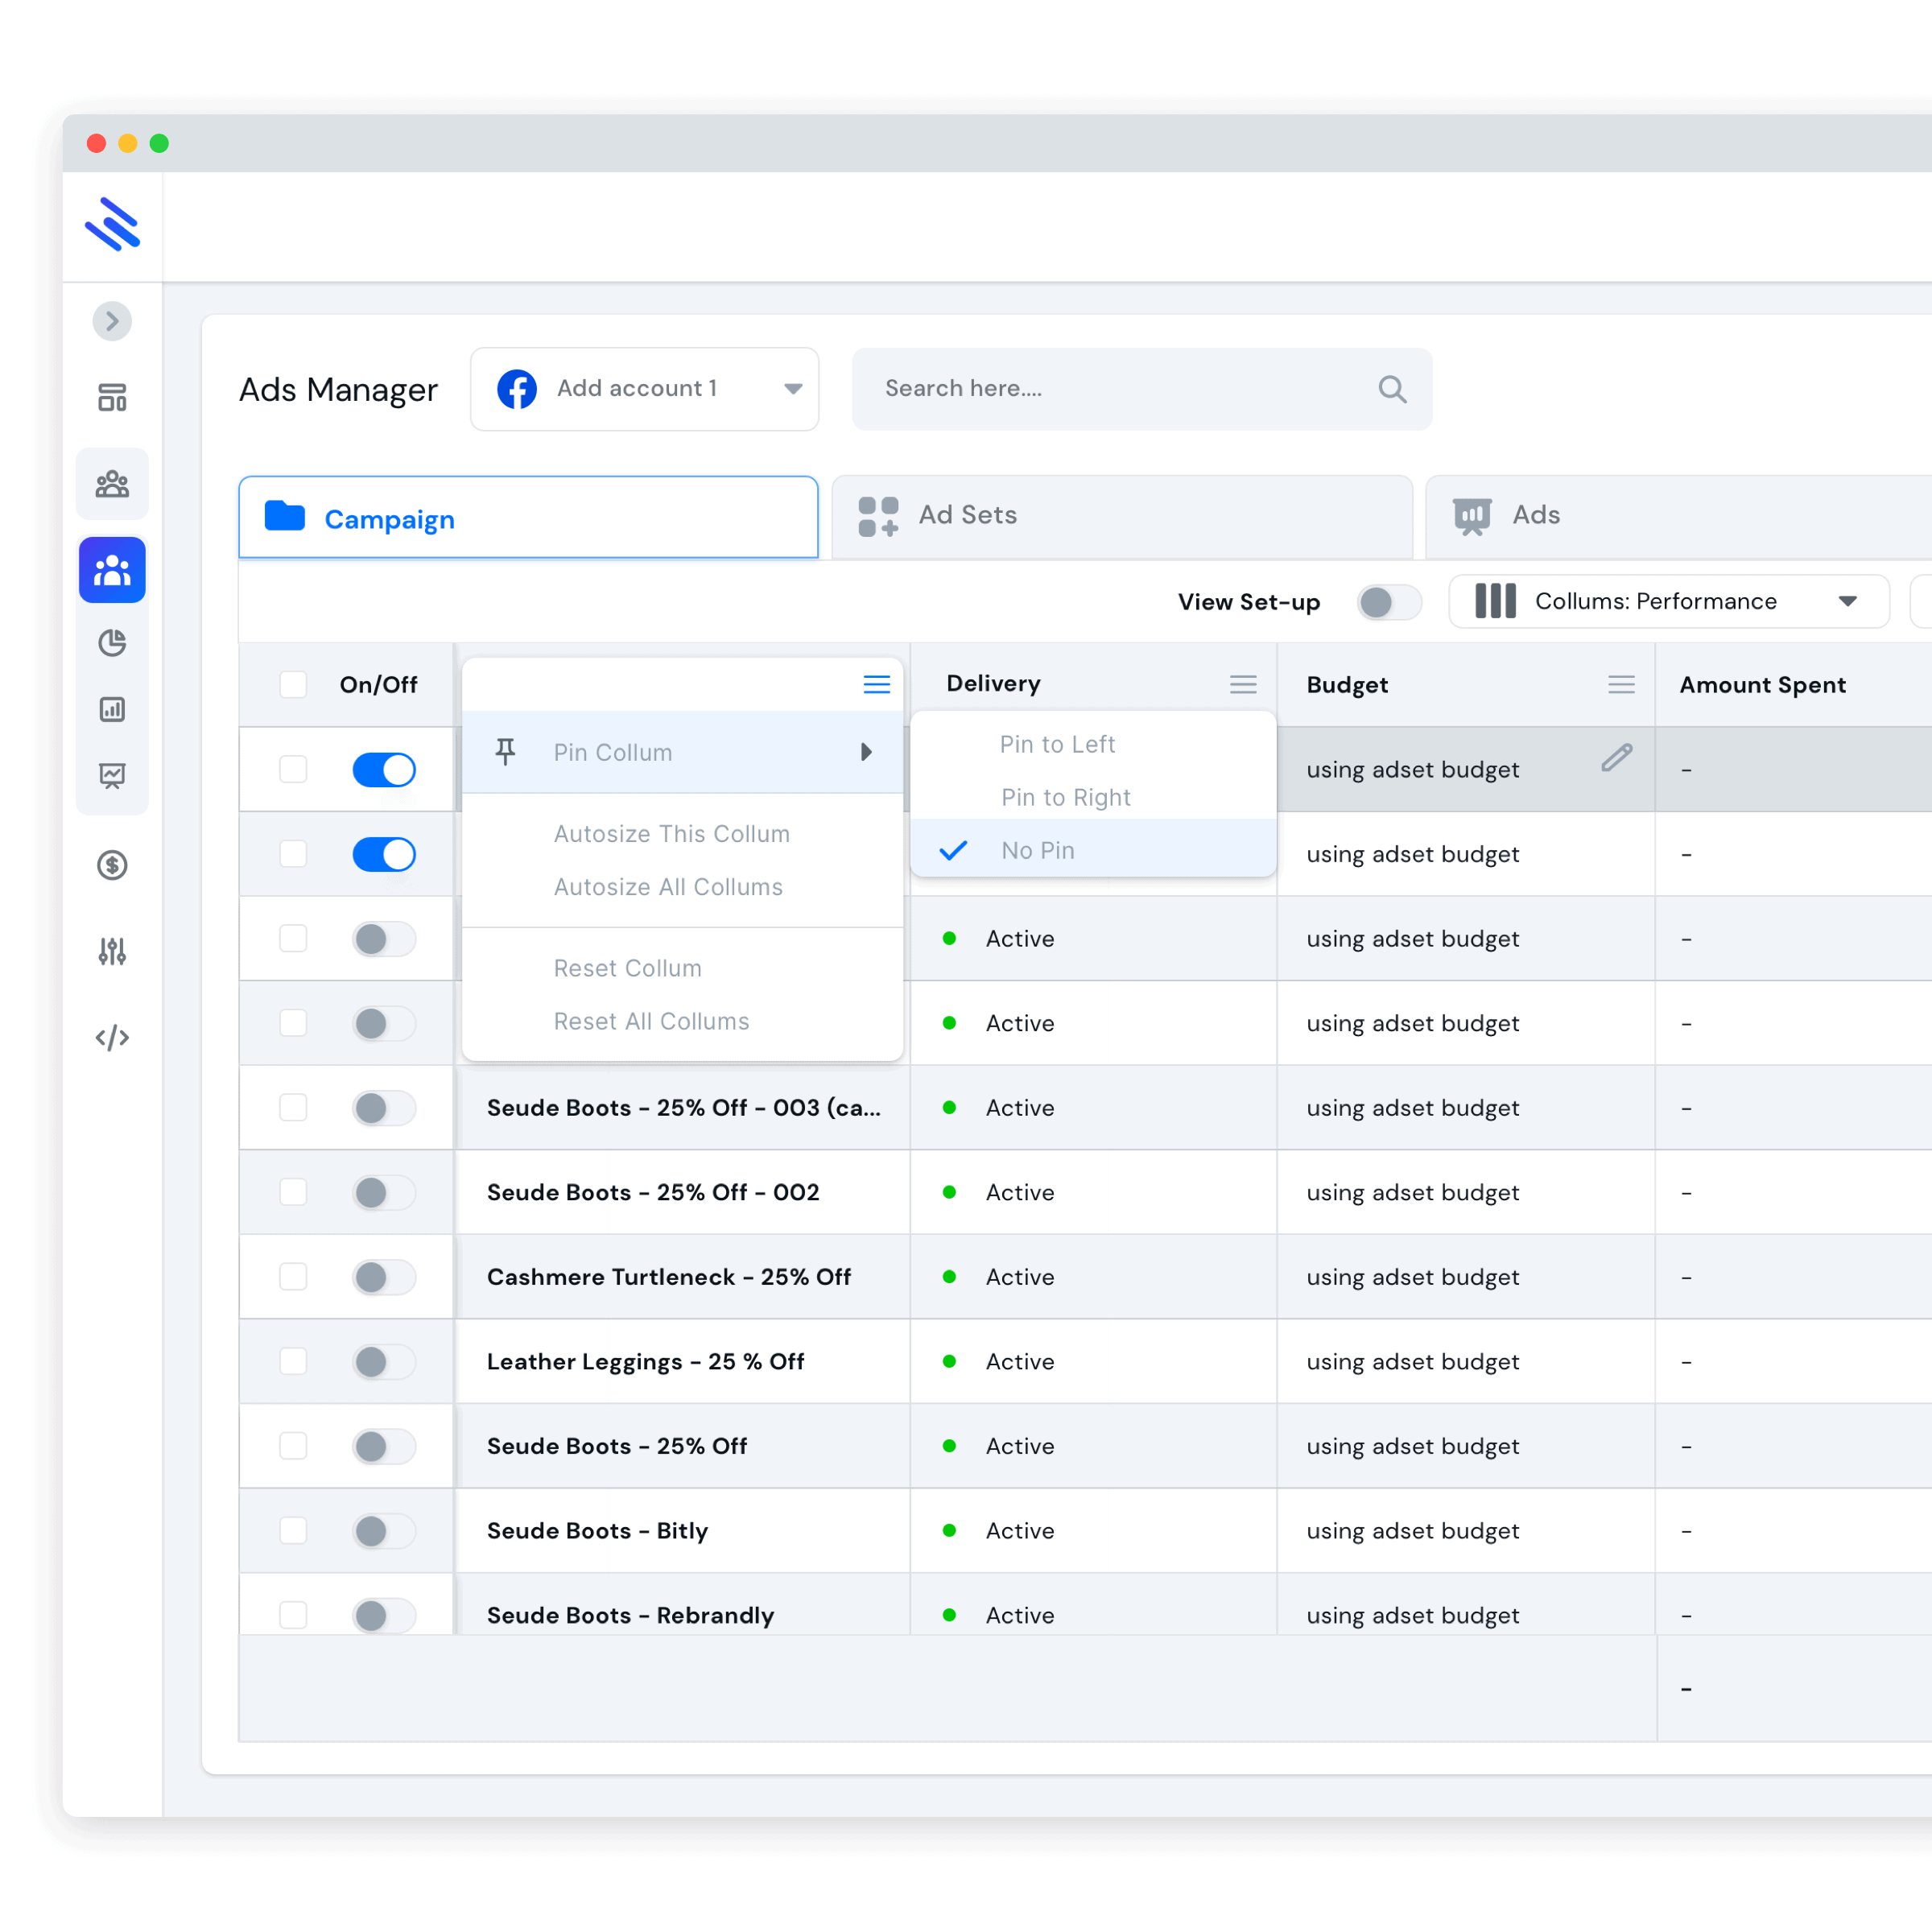Click the code brackets sidebar icon
The width and height of the screenshot is (1932, 1932).
112,1037
